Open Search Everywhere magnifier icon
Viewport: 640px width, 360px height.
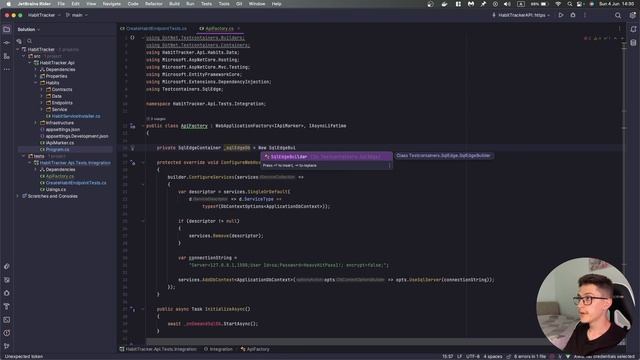coord(618,15)
